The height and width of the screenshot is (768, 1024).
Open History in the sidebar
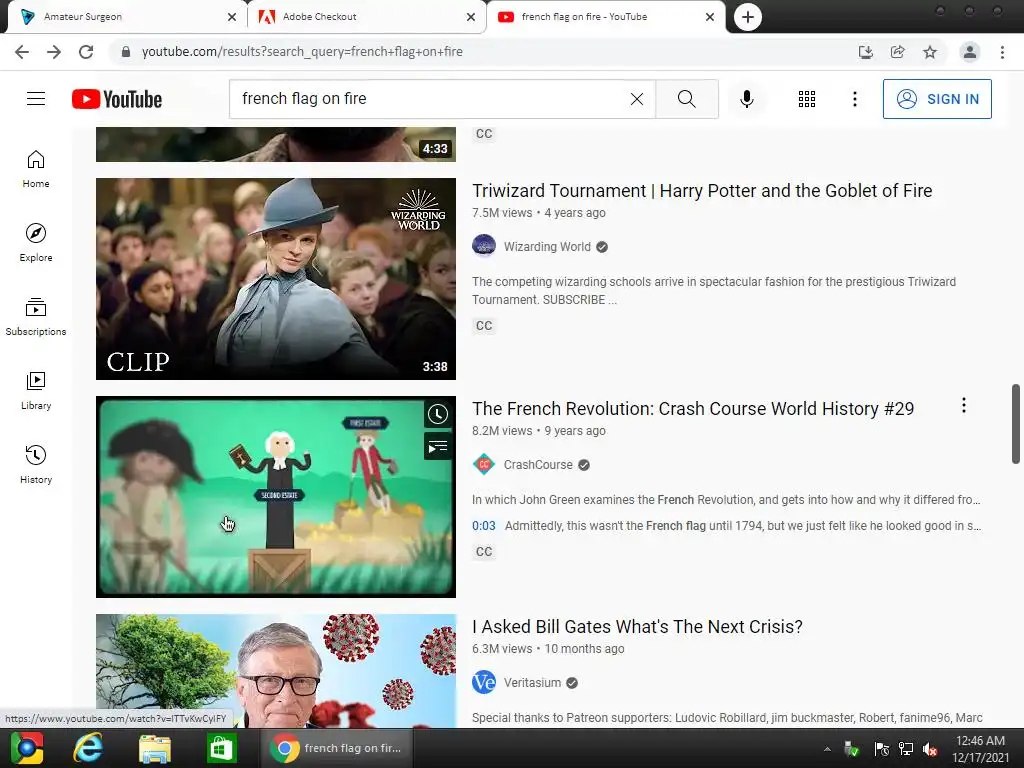(36, 464)
